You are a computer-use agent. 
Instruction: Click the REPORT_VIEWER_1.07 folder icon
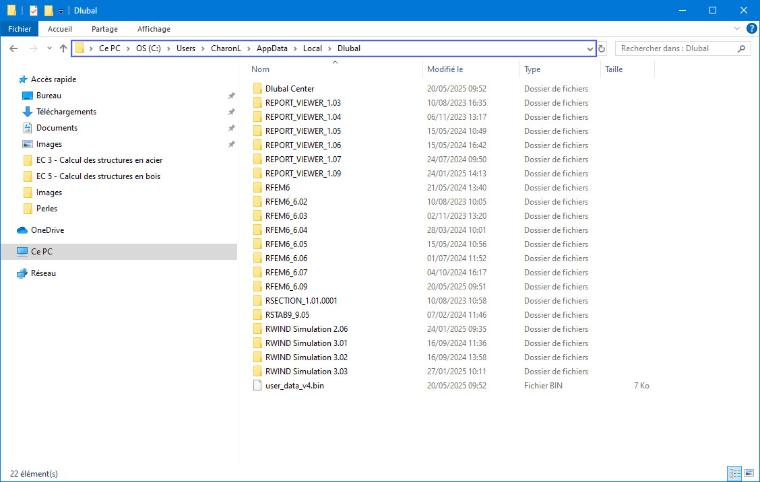pos(257,159)
